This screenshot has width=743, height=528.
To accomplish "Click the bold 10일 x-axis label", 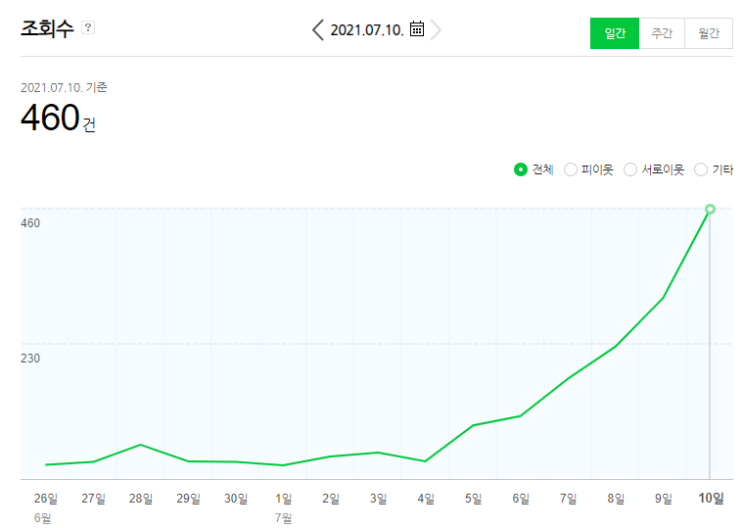I will 711,498.
